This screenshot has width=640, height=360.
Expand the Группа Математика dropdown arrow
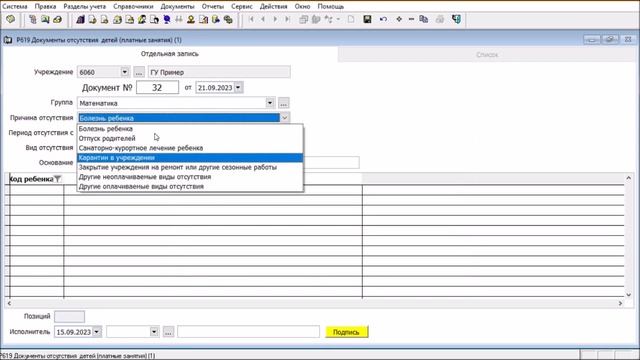click(270, 103)
